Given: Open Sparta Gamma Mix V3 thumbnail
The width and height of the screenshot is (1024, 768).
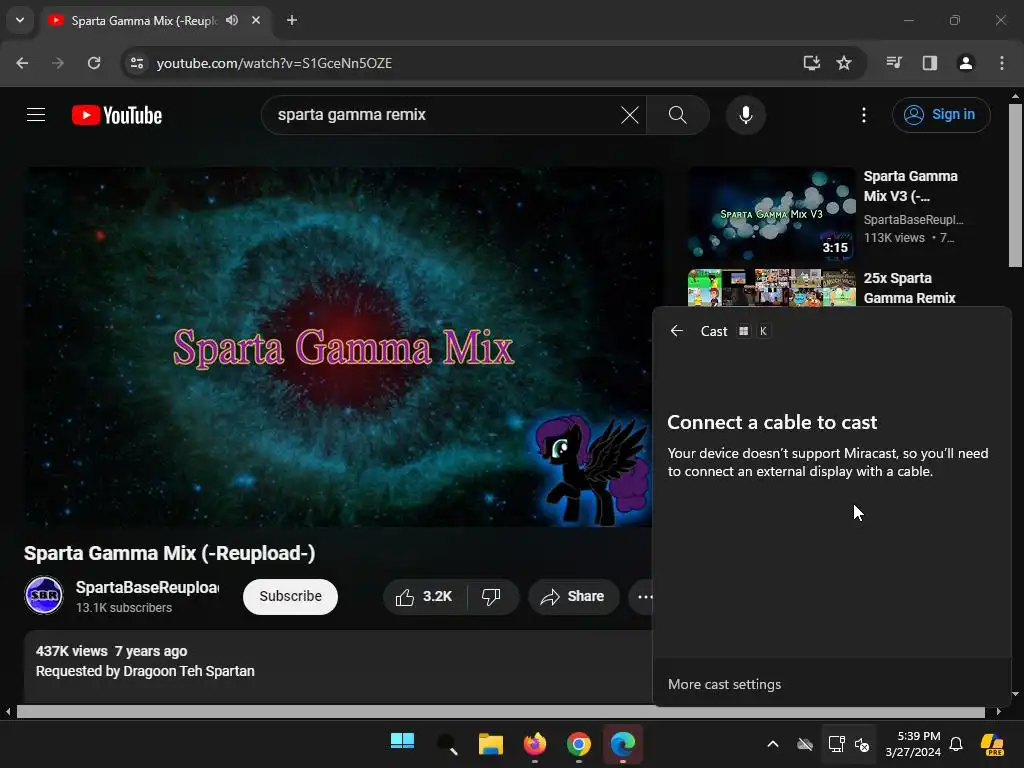Looking at the screenshot, I should pyautogui.click(x=771, y=214).
